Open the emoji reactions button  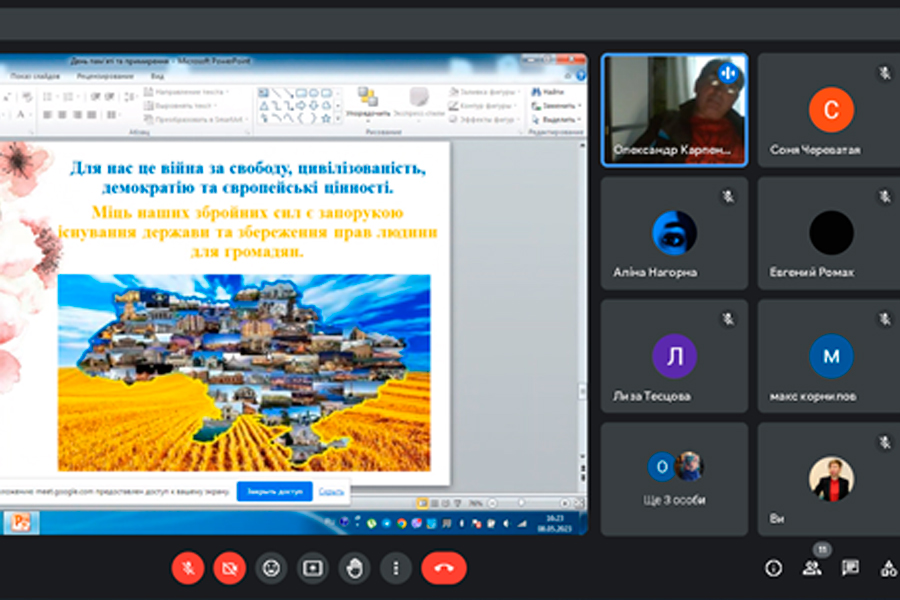point(271,568)
